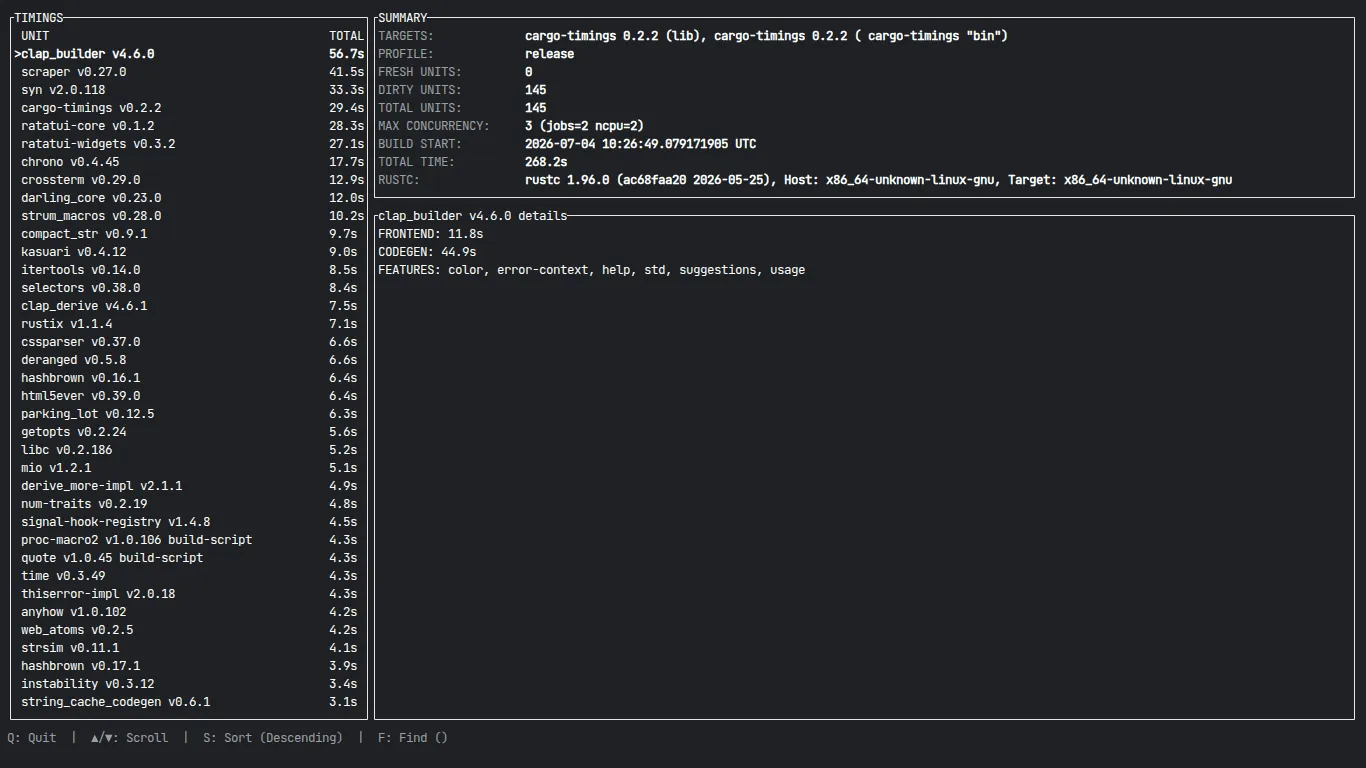Click the S: Sort (Descending) hint
The height and width of the screenshot is (768, 1366).
pyautogui.click(x=273, y=738)
